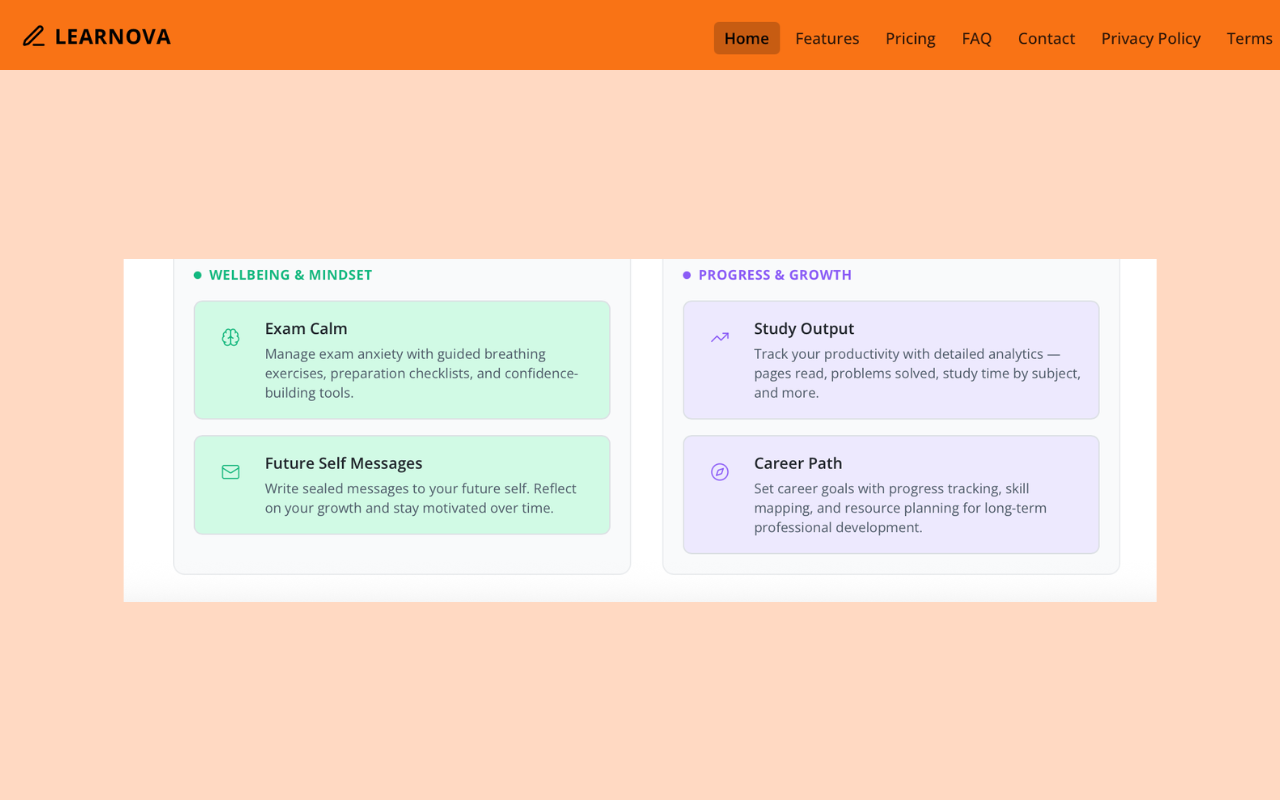Click the brain icon beside Exam Calm
Image resolution: width=1280 pixels, height=800 pixels.
point(231,337)
